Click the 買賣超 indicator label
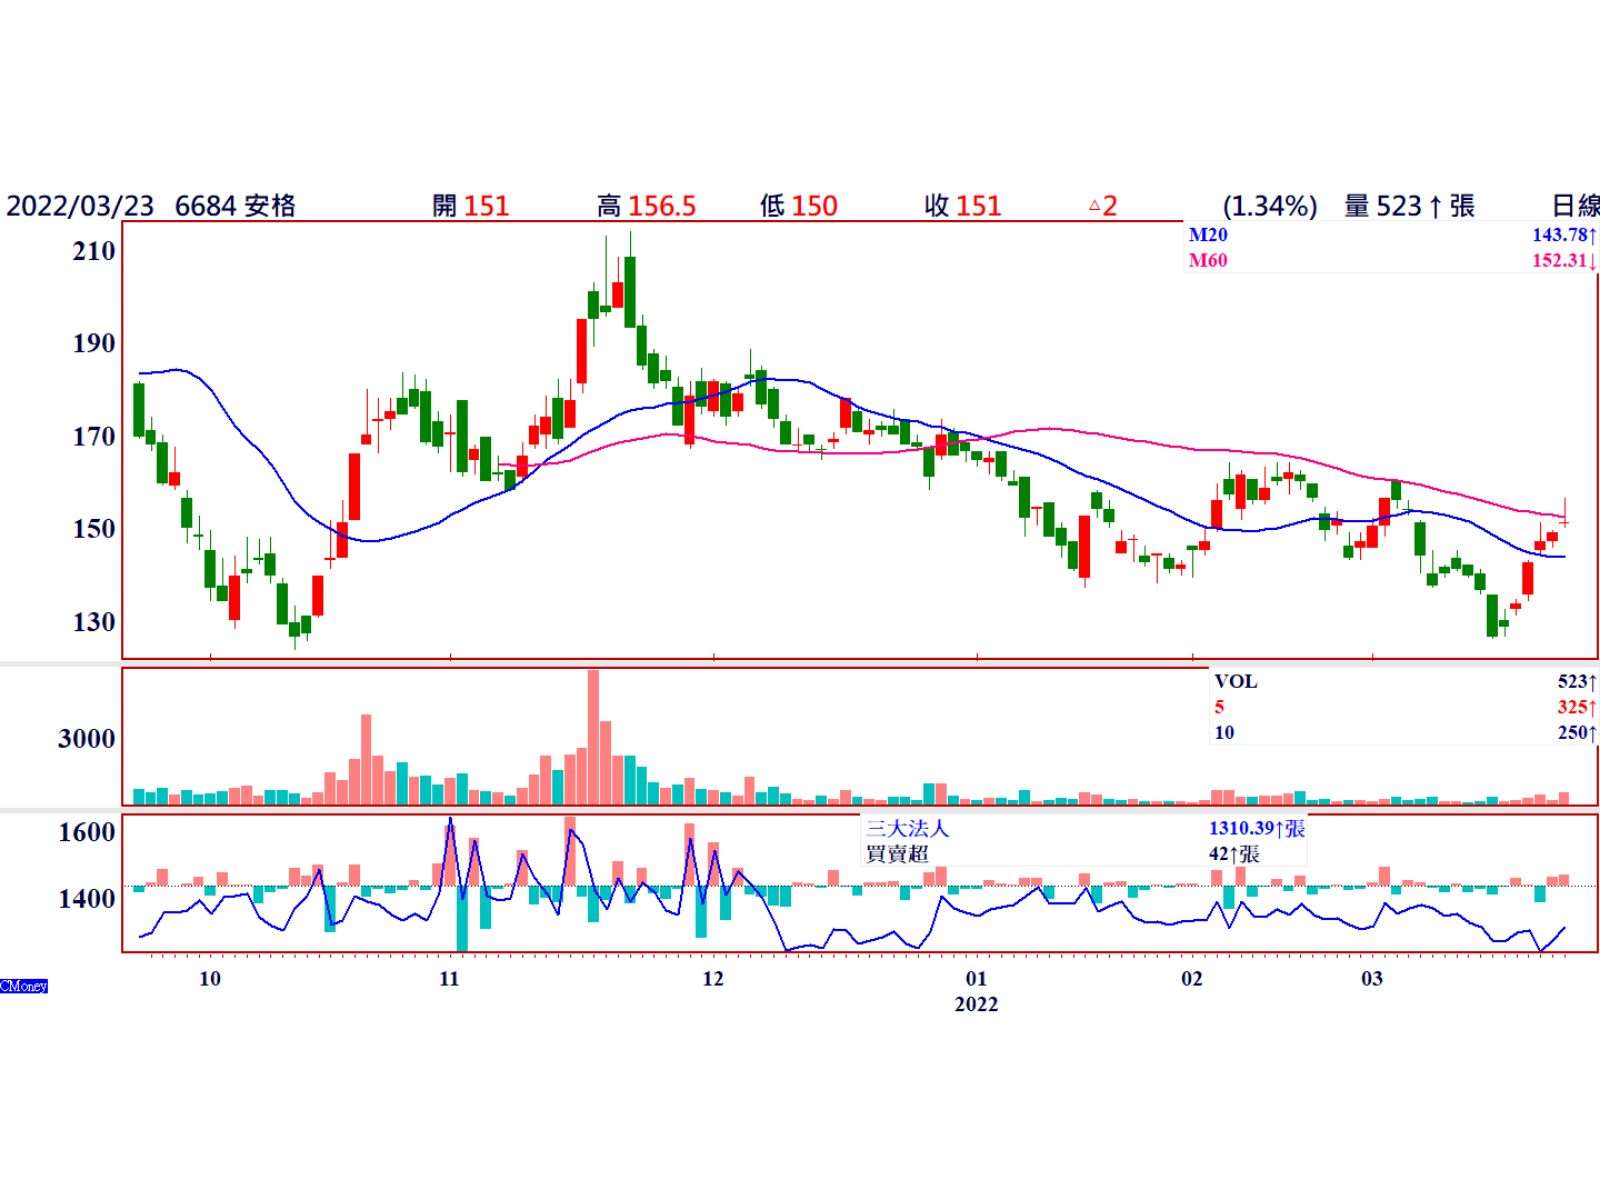This screenshot has height=1200, width=1600. point(897,854)
